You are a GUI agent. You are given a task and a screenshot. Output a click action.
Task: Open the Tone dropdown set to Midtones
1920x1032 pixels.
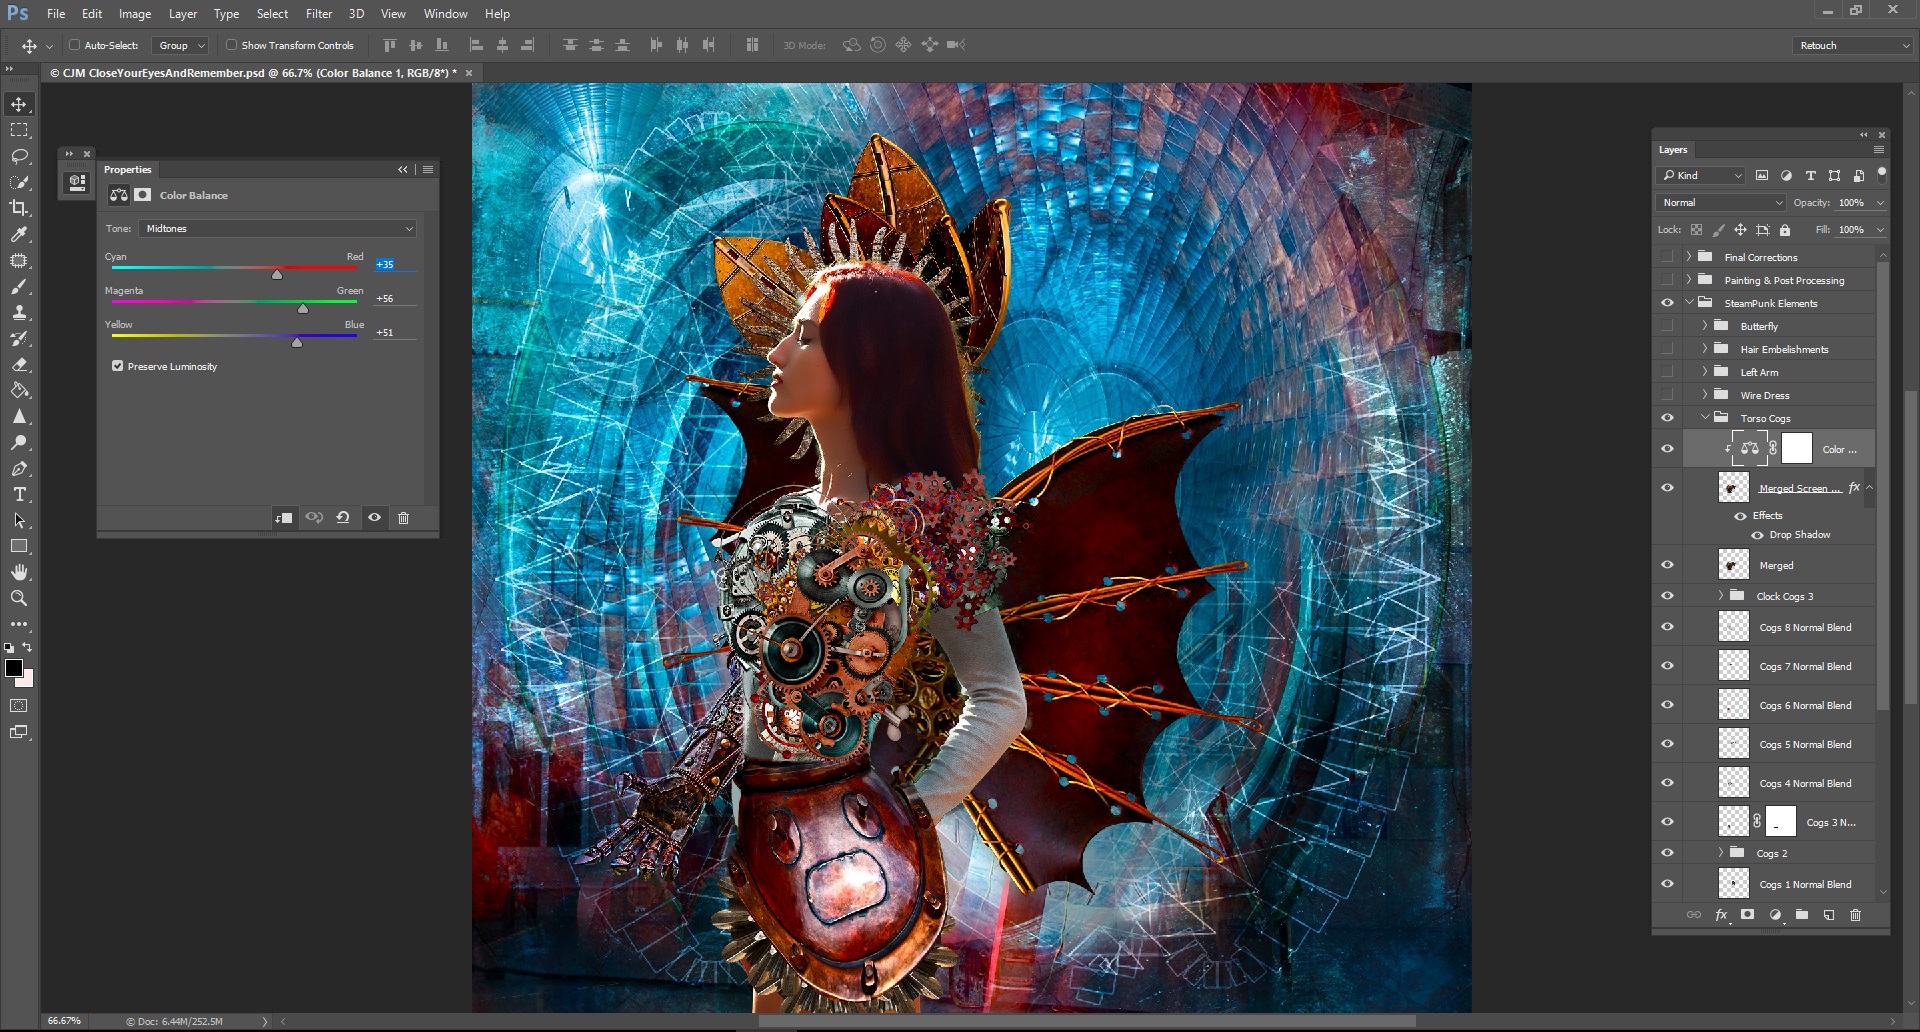pos(277,229)
